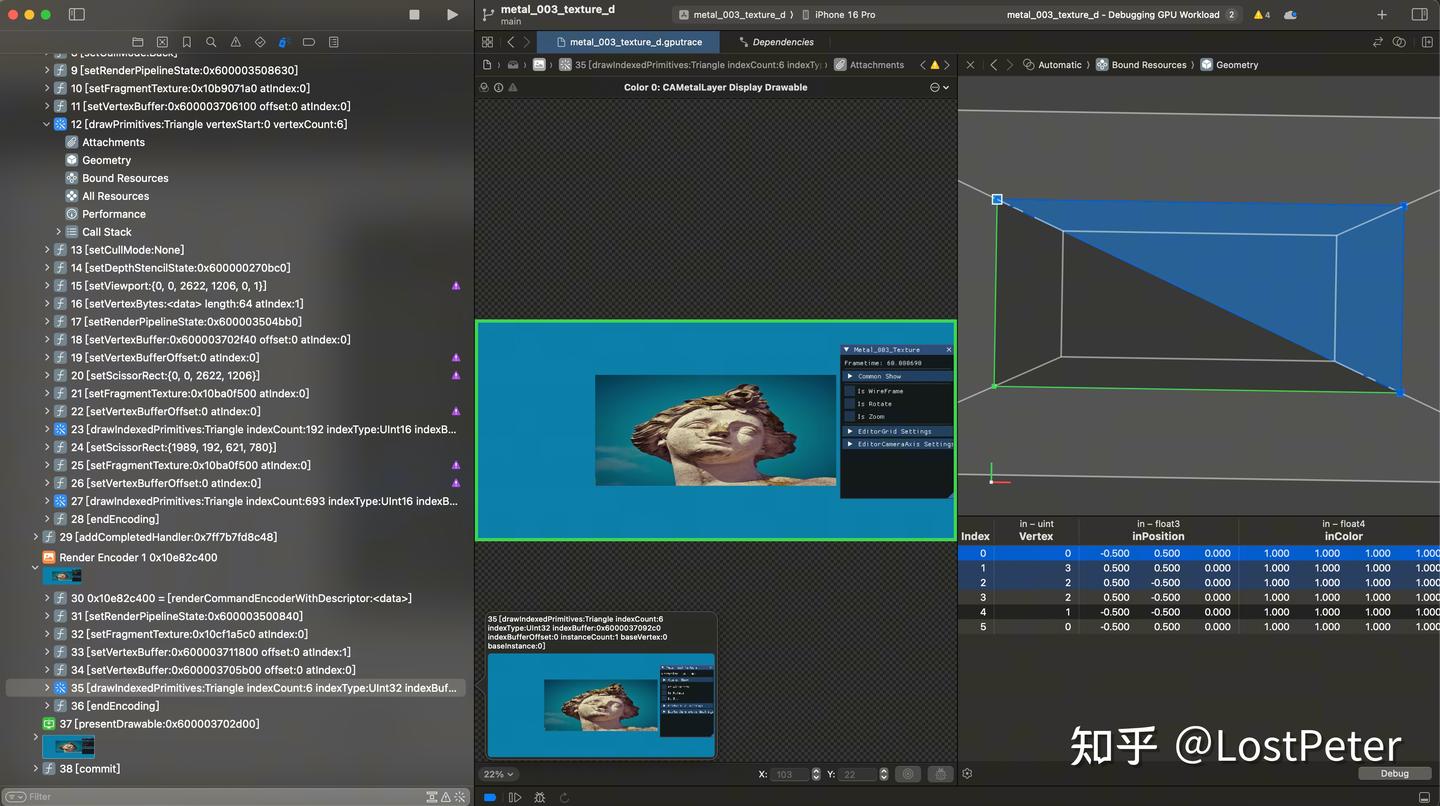
Task: Open the Breakpoint navigator icon
Action: [x=309, y=42]
